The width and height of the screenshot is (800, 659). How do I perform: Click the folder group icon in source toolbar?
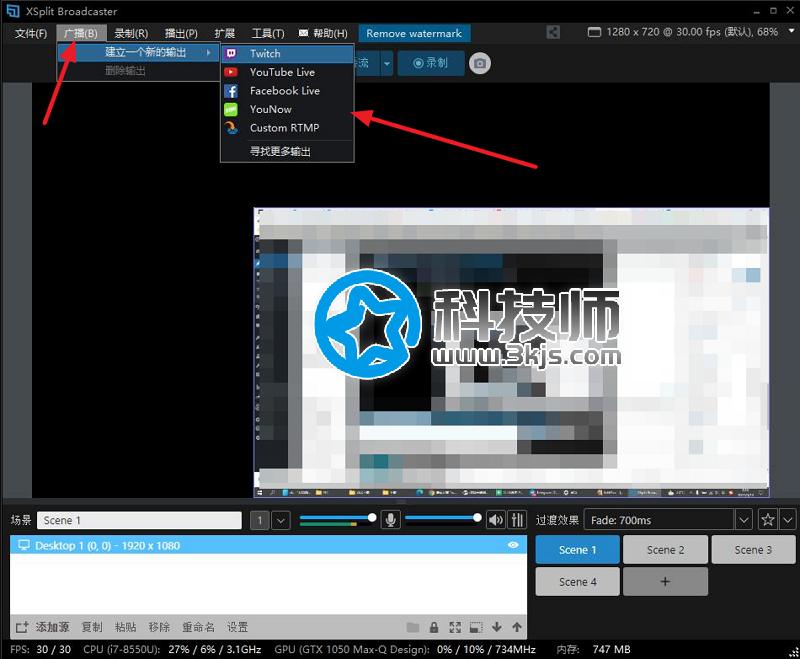point(413,627)
